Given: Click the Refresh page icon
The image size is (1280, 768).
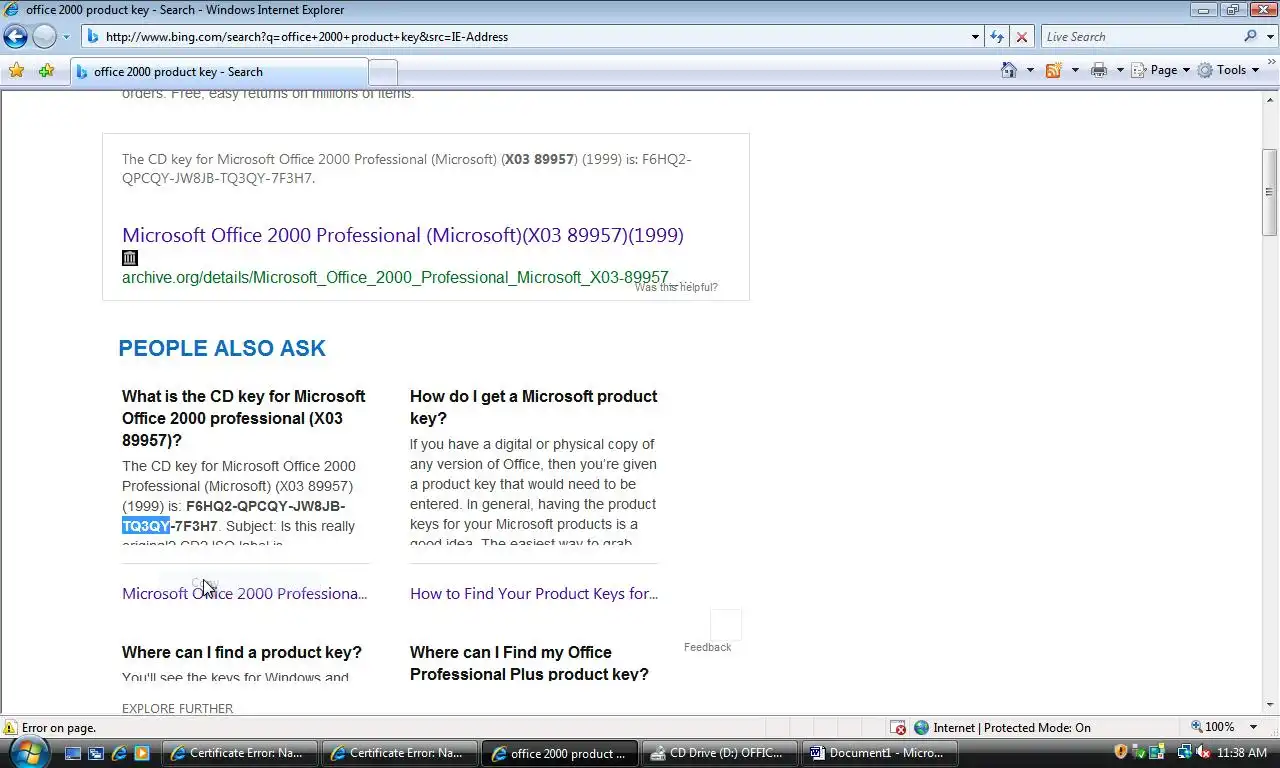Looking at the screenshot, I should coord(997,37).
